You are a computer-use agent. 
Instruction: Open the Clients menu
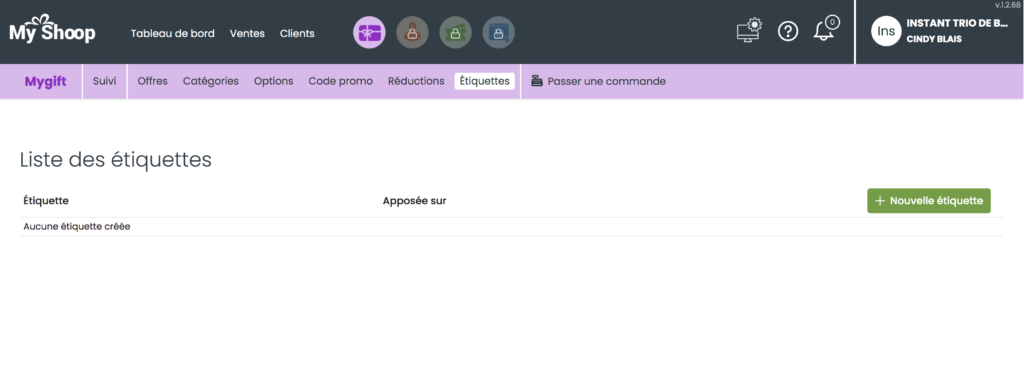297,33
